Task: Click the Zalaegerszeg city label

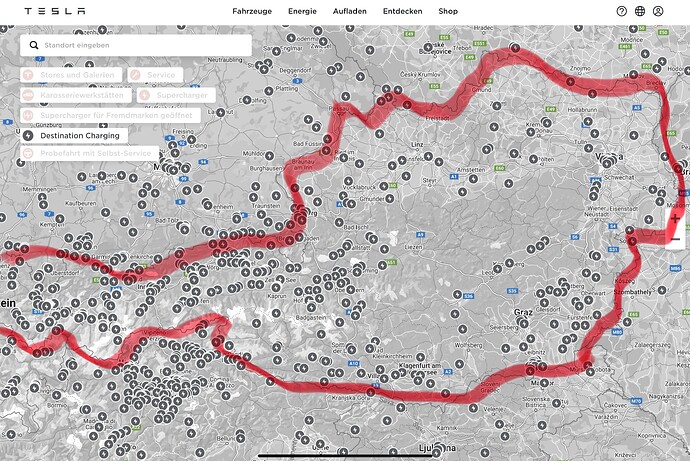Action: coord(653,345)
